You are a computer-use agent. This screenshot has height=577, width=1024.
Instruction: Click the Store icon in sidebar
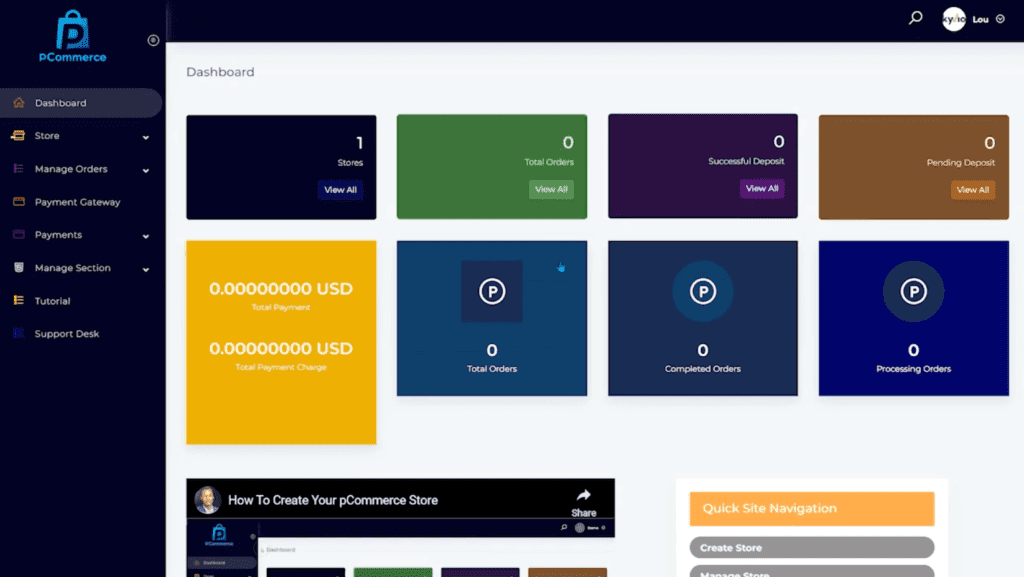[18, 136]
